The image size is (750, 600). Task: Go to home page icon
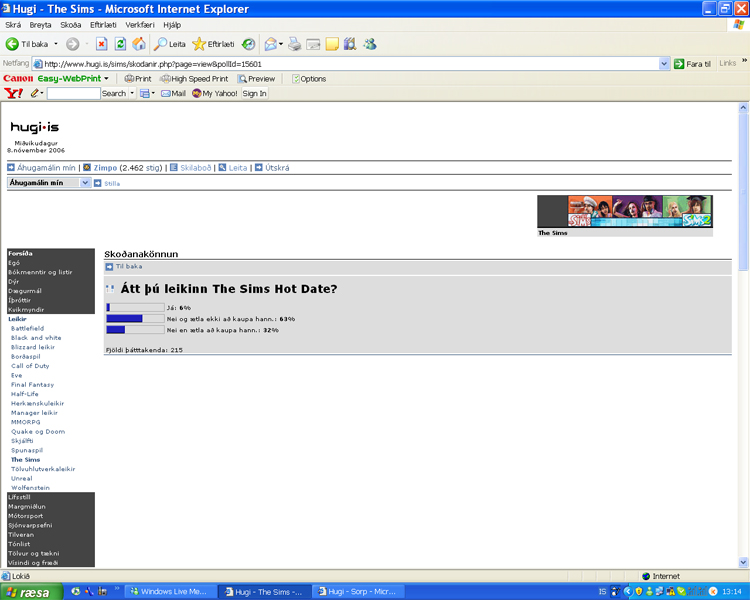(x=139, y=44)
